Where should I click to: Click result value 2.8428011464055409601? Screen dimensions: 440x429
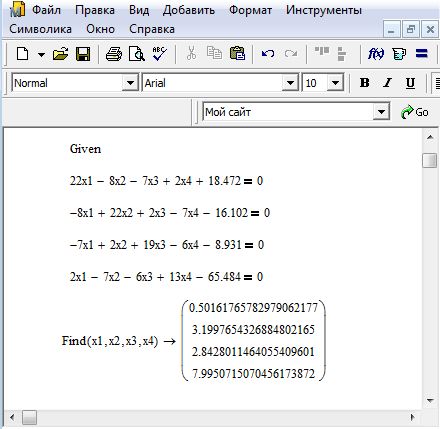pos(253,352)
